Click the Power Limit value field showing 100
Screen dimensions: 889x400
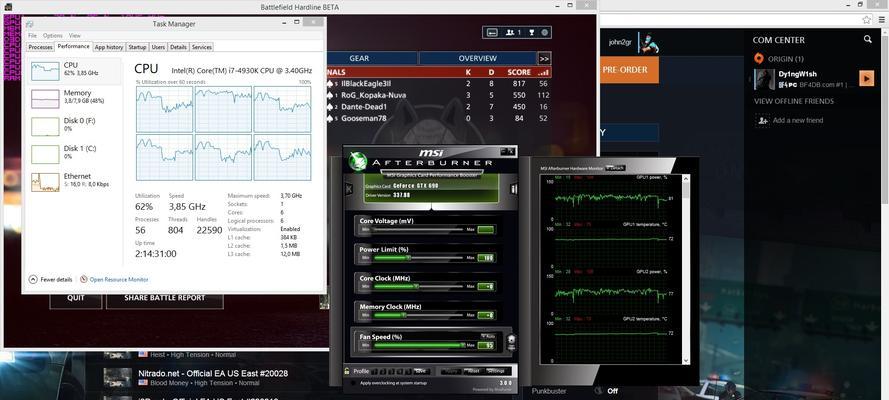(486, 258)
